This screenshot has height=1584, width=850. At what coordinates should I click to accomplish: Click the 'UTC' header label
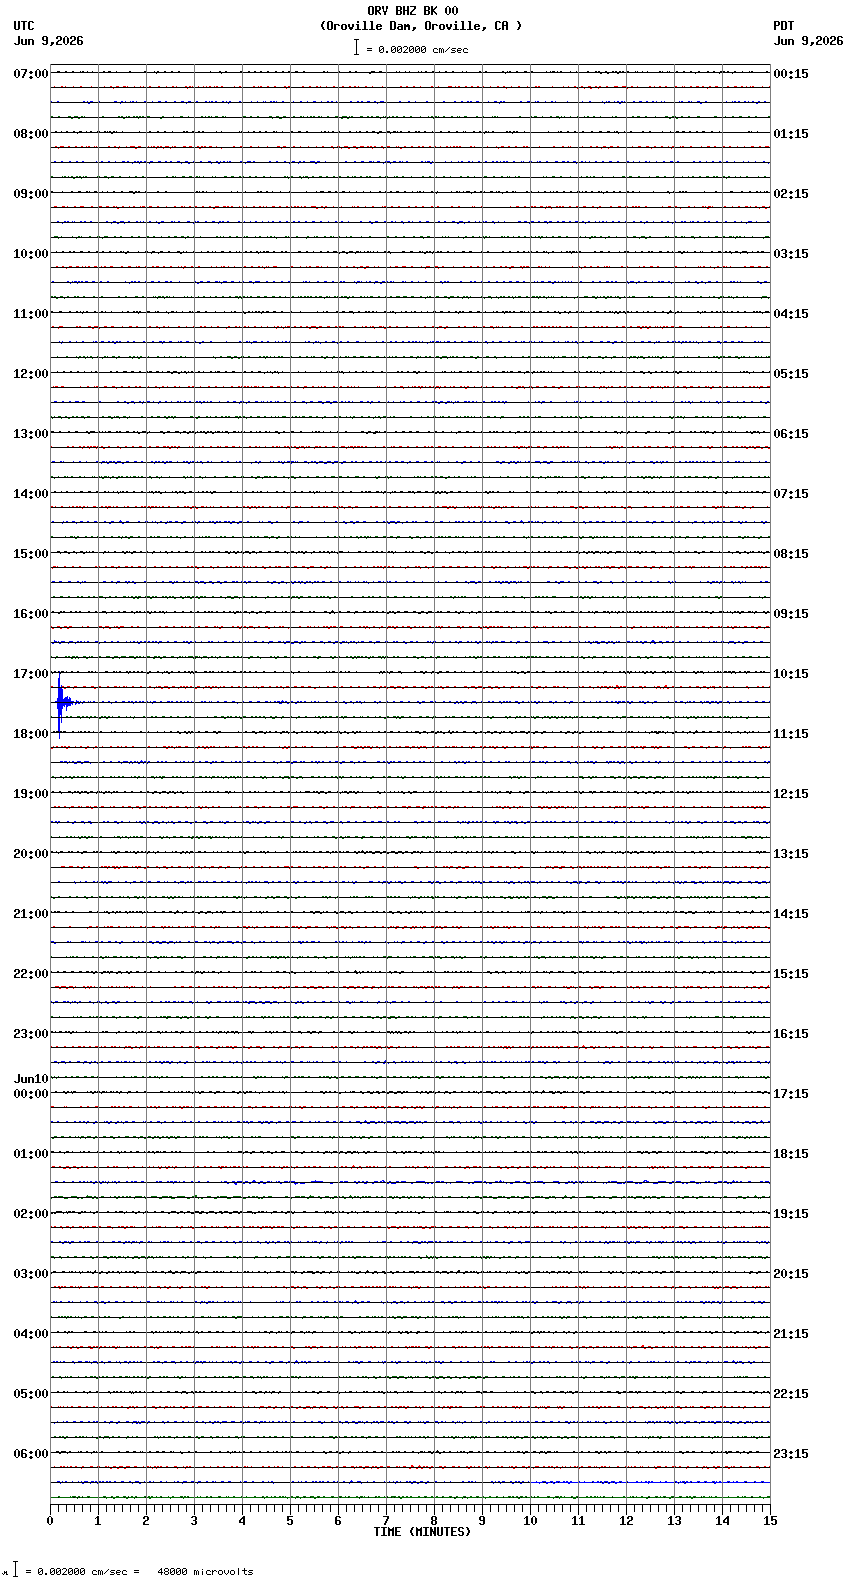(x=24, y=26)
